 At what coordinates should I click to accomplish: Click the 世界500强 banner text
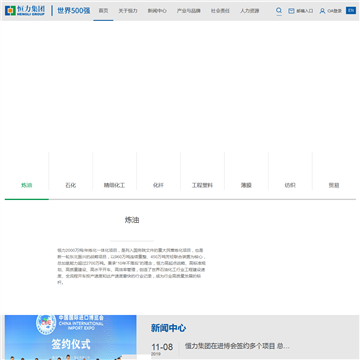[x=74, y=11]
